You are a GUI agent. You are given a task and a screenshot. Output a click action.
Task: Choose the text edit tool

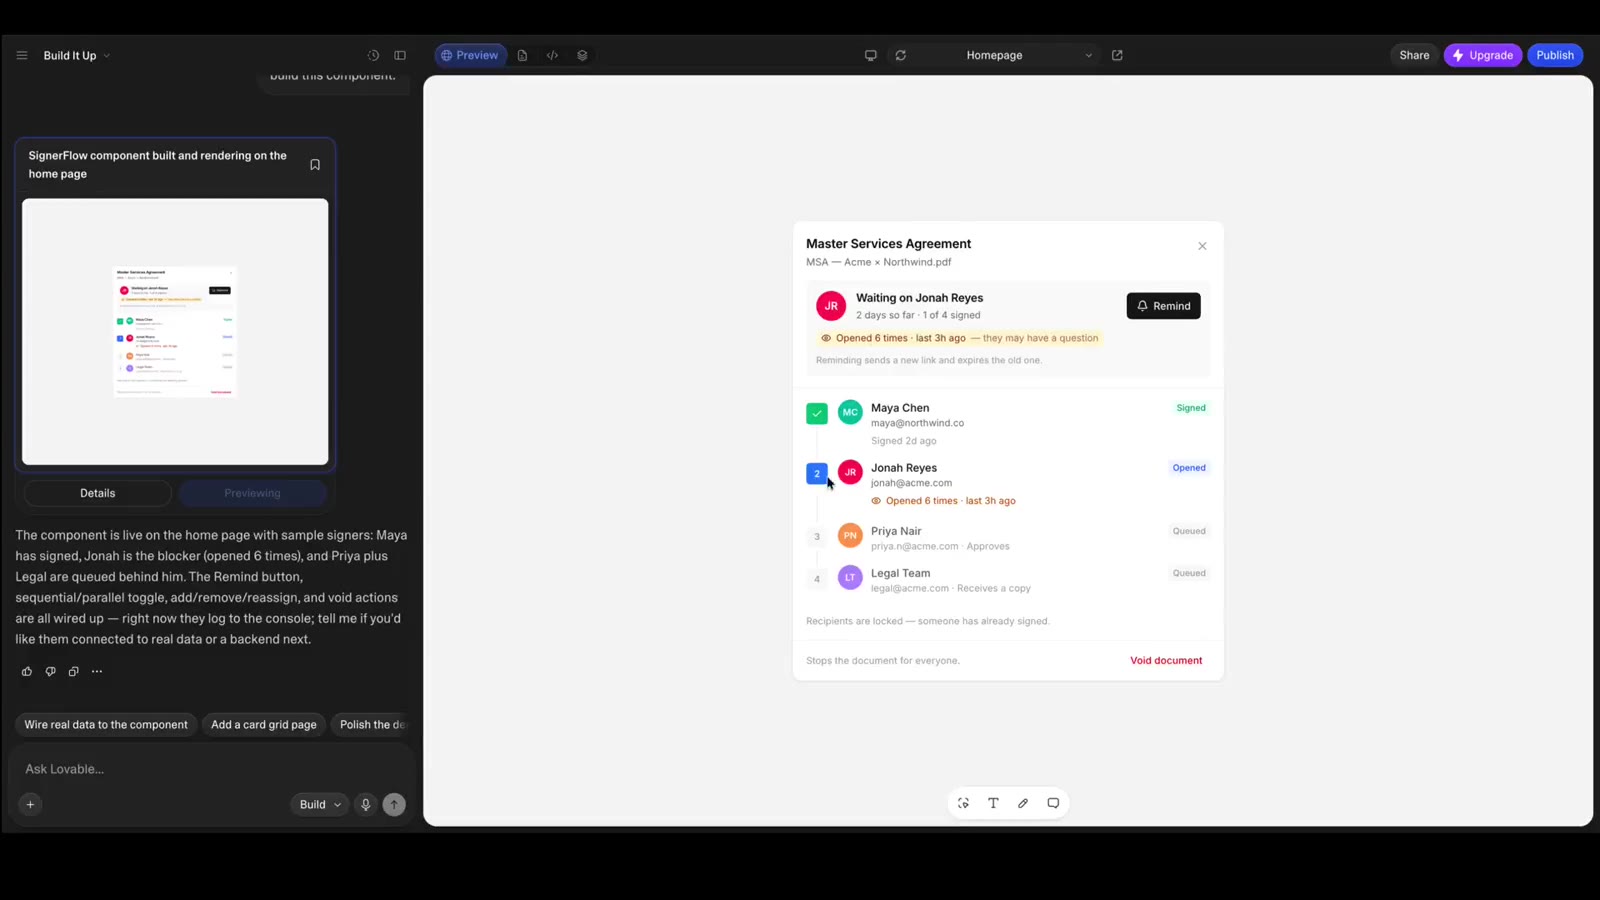(993, 803)
